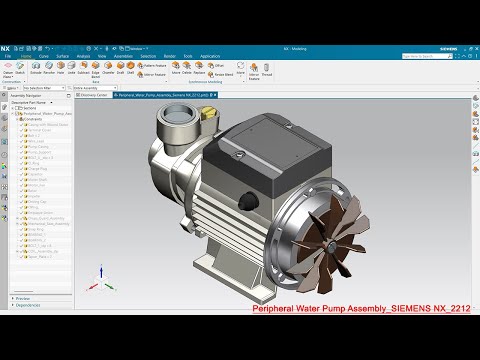The height and width of the screenshot is (360, 480).
Task: Click the large Mirror Feature icon near Thread
Action: tap(254, 71)
